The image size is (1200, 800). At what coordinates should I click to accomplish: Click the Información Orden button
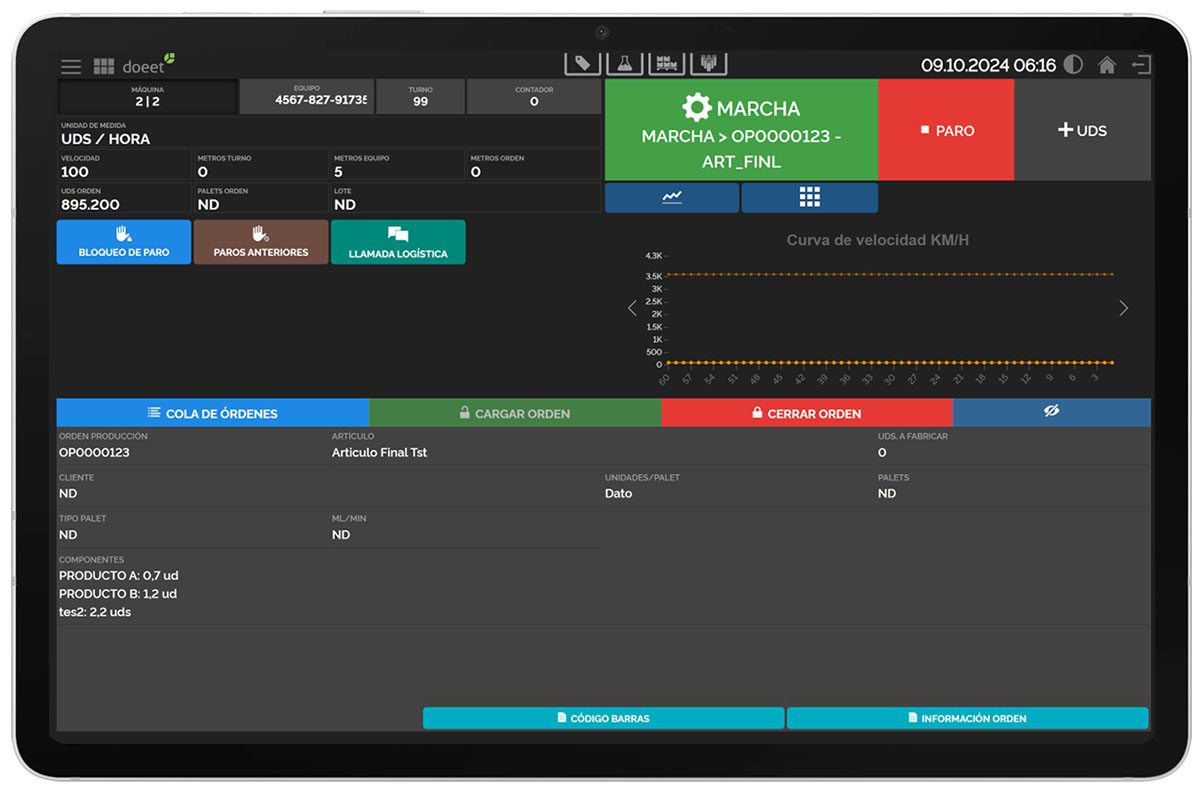967,718
